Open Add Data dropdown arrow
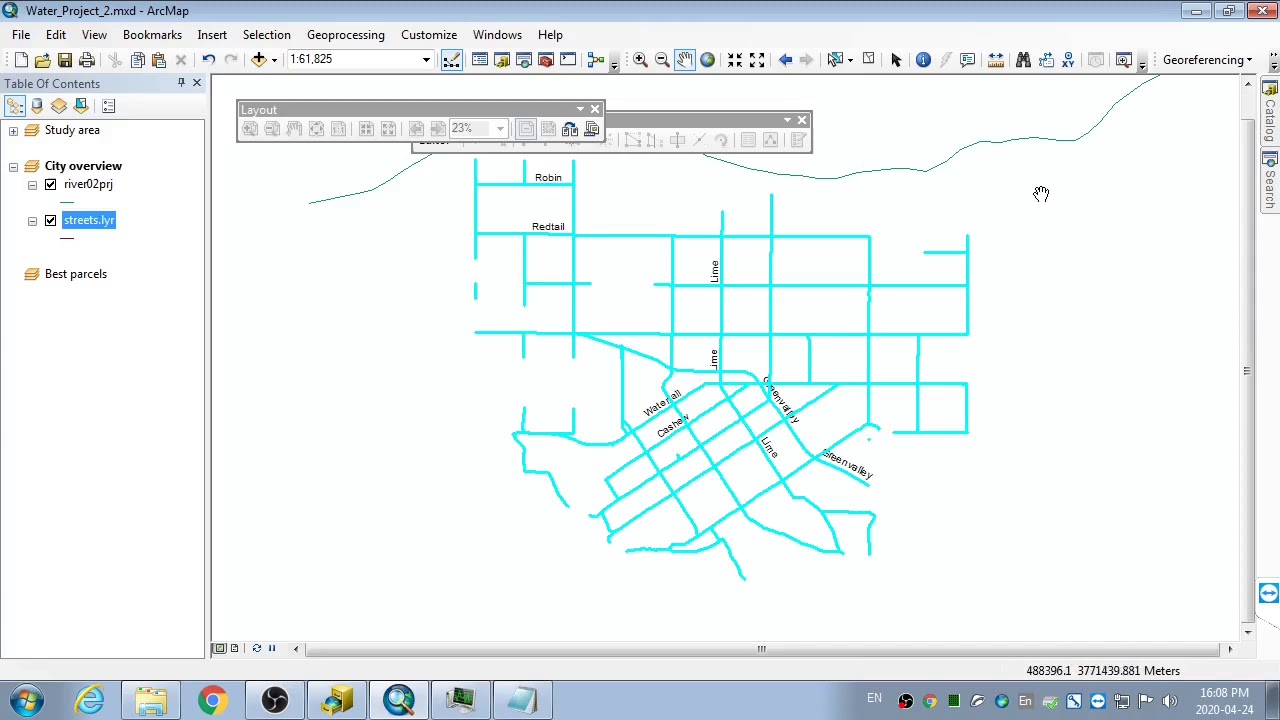Image resolution: width=1280 pixels, height=720 pixels. point(274,60)
